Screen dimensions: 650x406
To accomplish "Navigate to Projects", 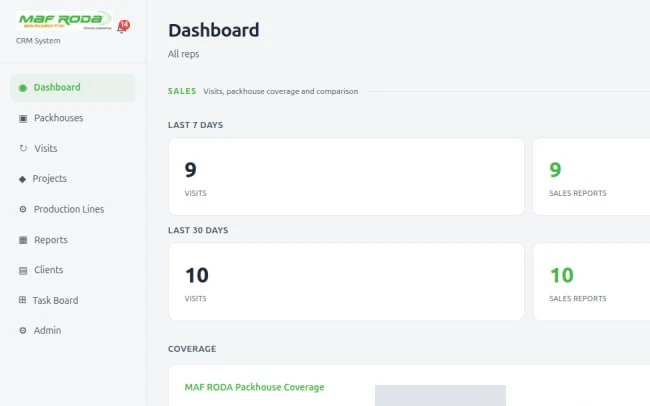I will coord(73,179).
